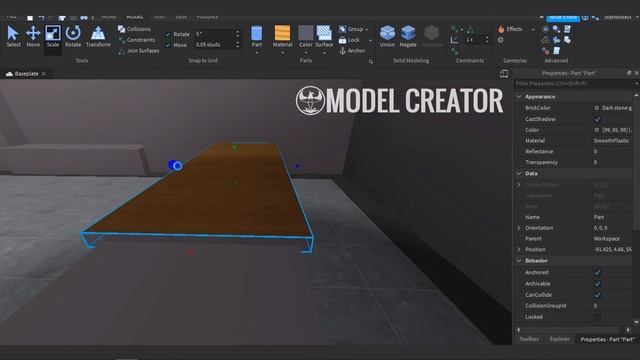Click the SmoothPlastic Material value
This screenshot has height=360, width=640.
click(611, 141)
